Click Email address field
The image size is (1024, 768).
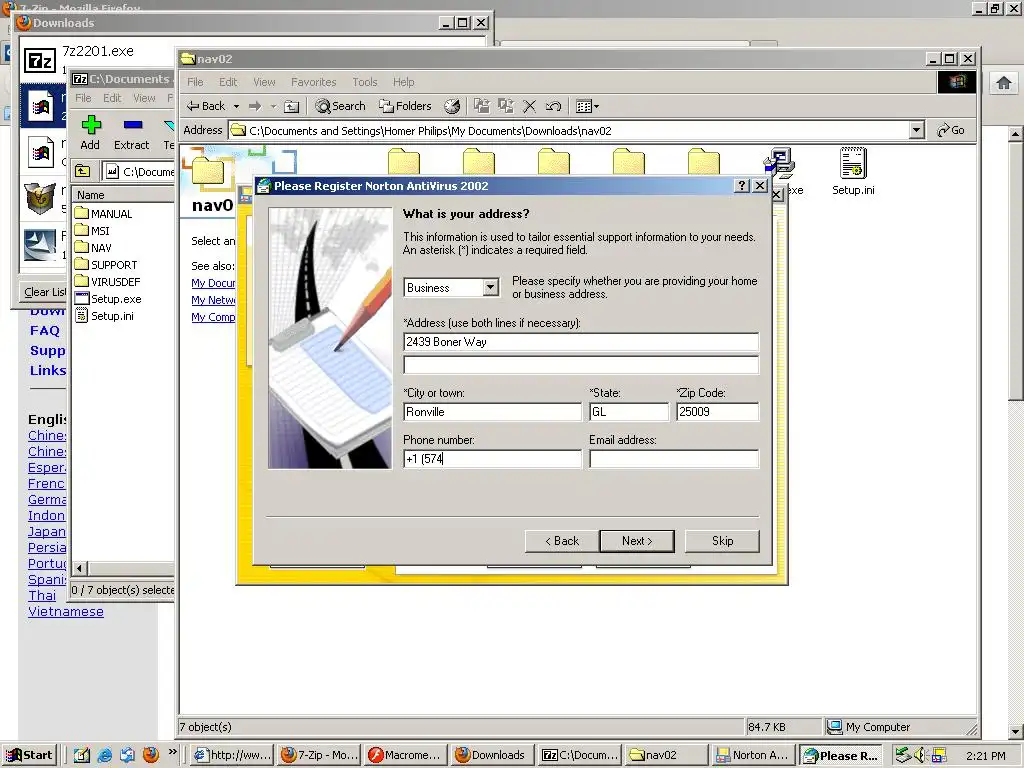point(674,458)
